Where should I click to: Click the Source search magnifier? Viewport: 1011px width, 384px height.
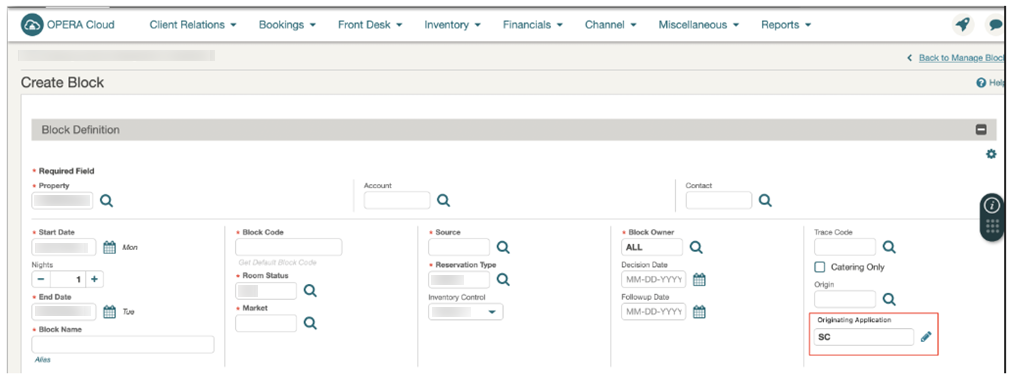coord(503,247)
